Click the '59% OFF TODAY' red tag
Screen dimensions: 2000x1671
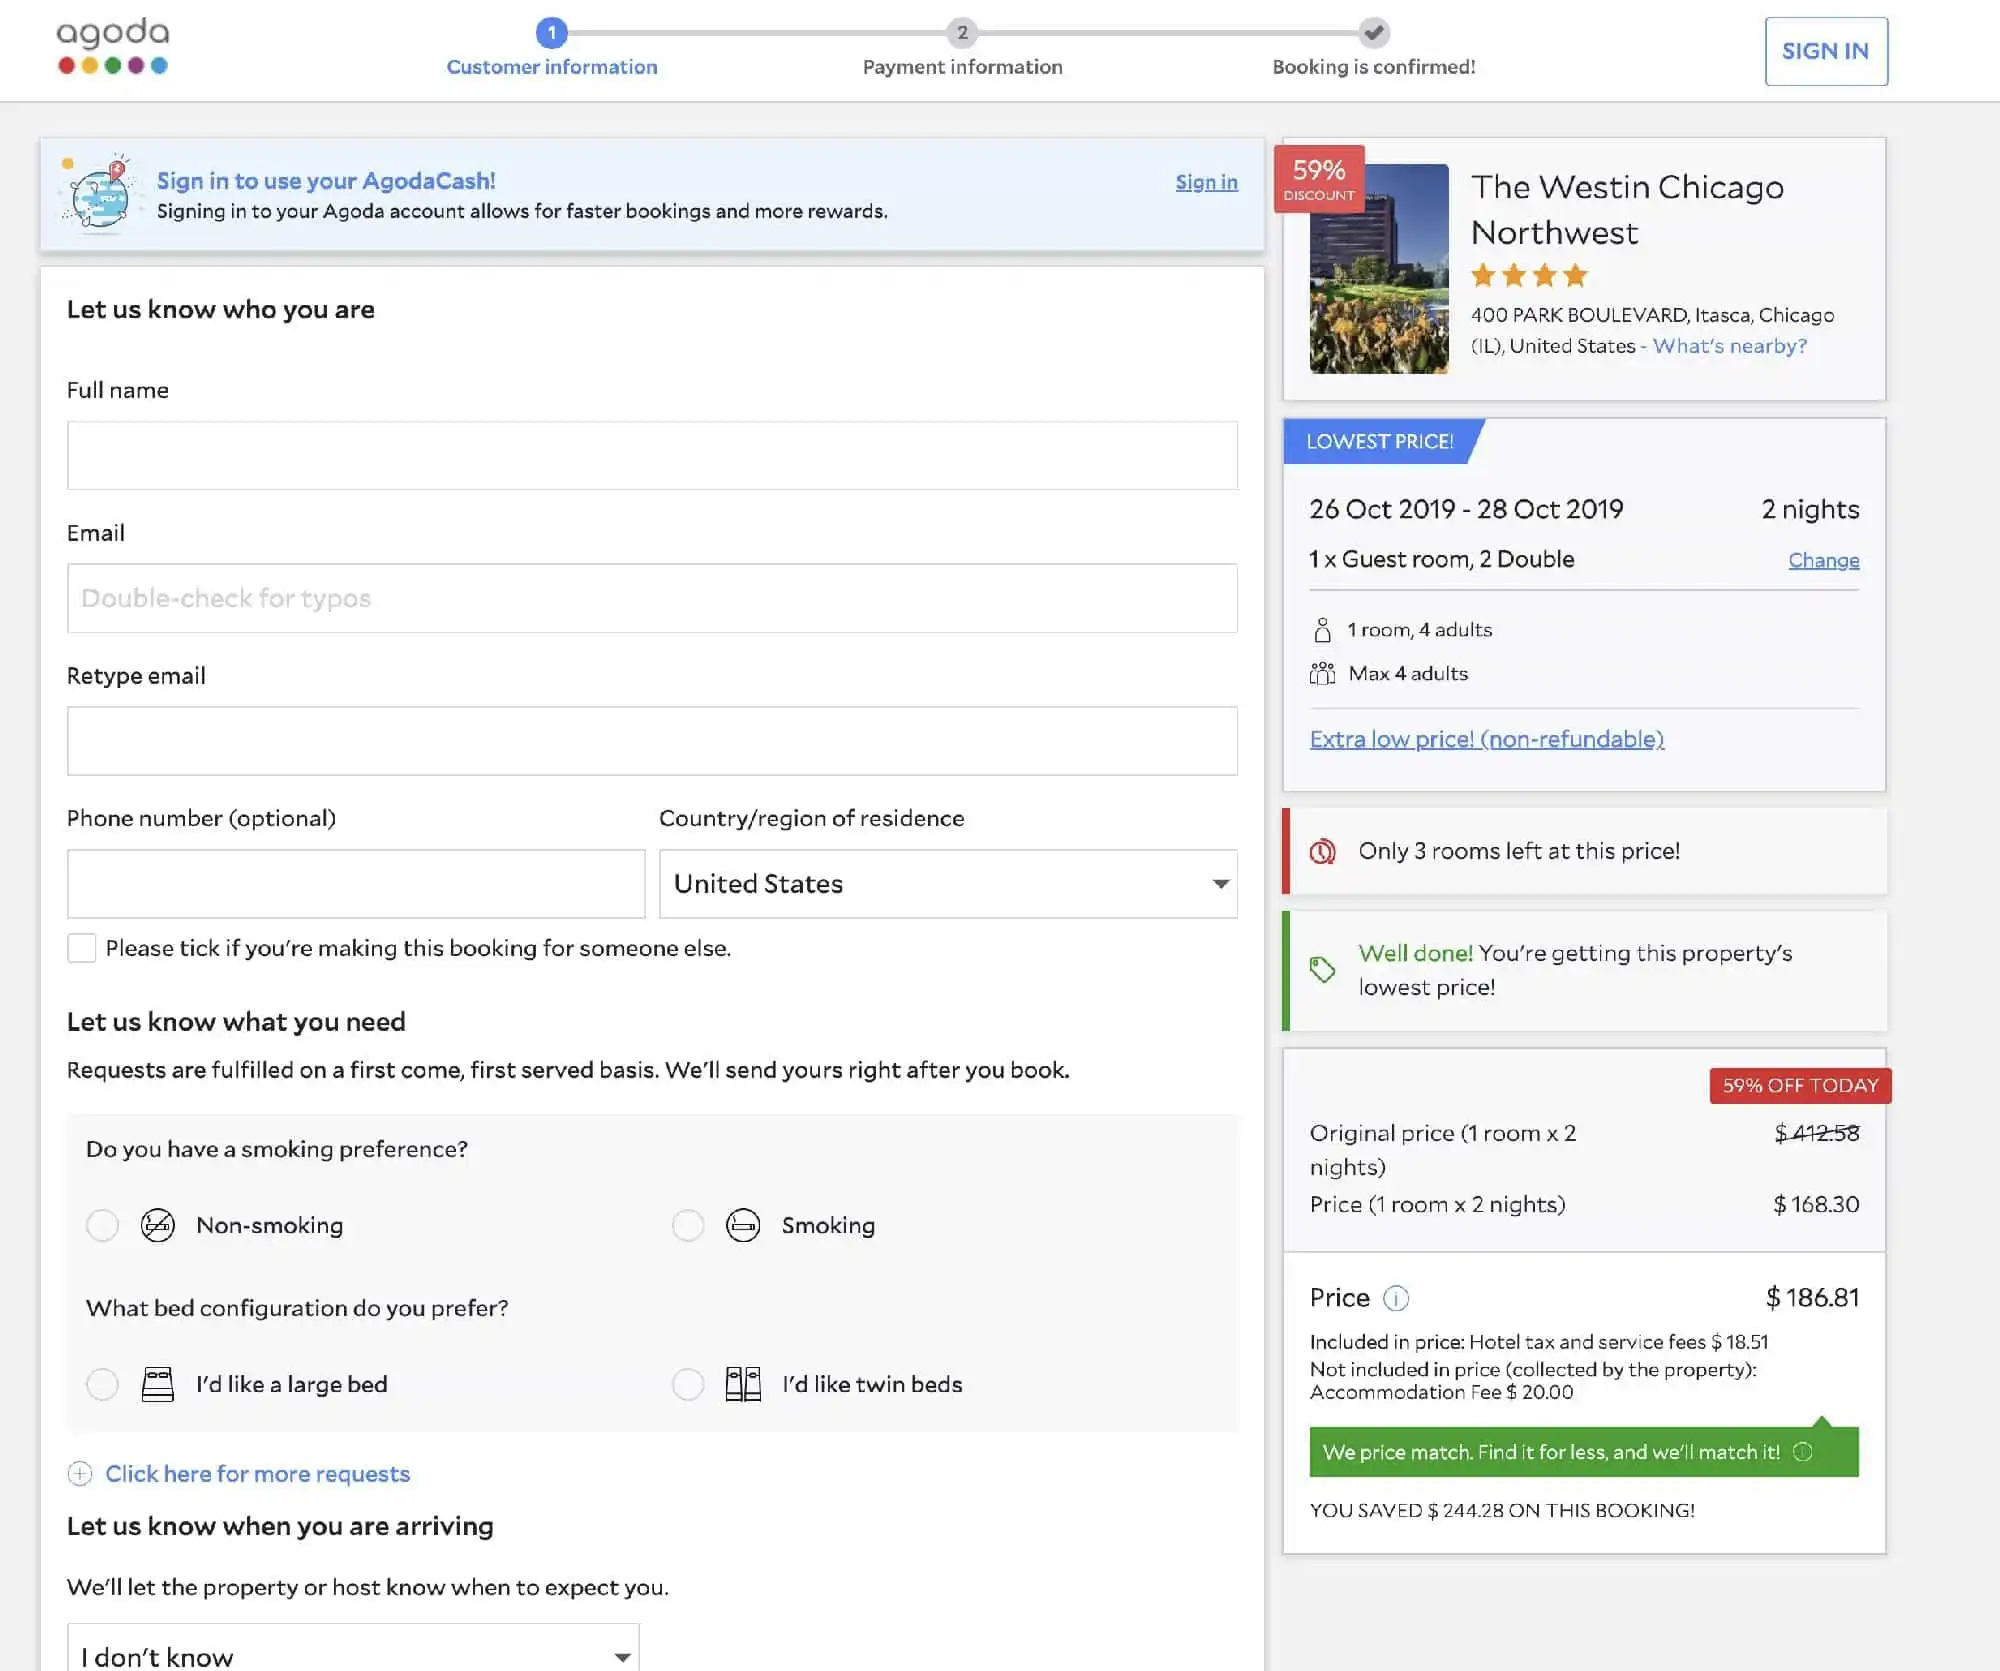[1800, 1085]
